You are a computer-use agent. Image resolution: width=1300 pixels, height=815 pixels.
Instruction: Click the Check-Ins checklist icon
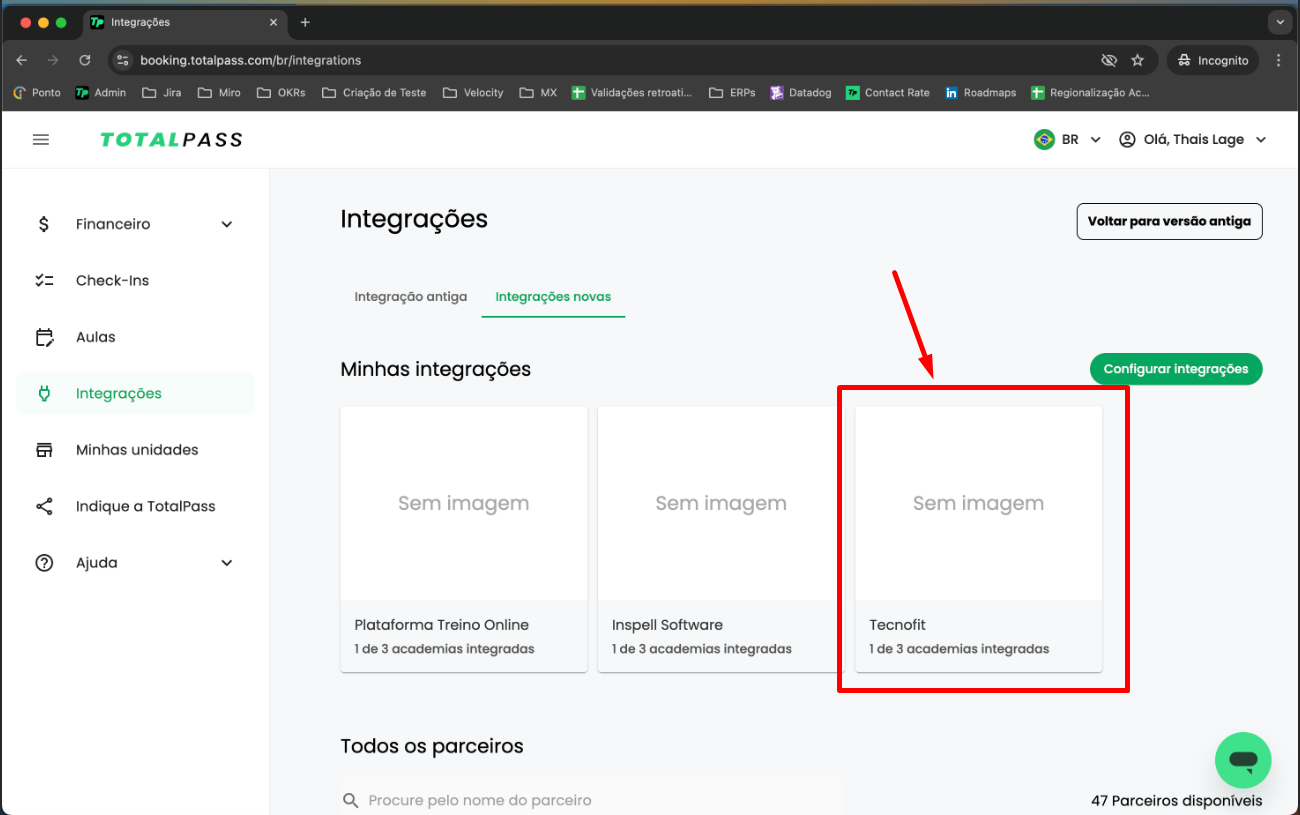pyautogui.click(x=44, y=281)
